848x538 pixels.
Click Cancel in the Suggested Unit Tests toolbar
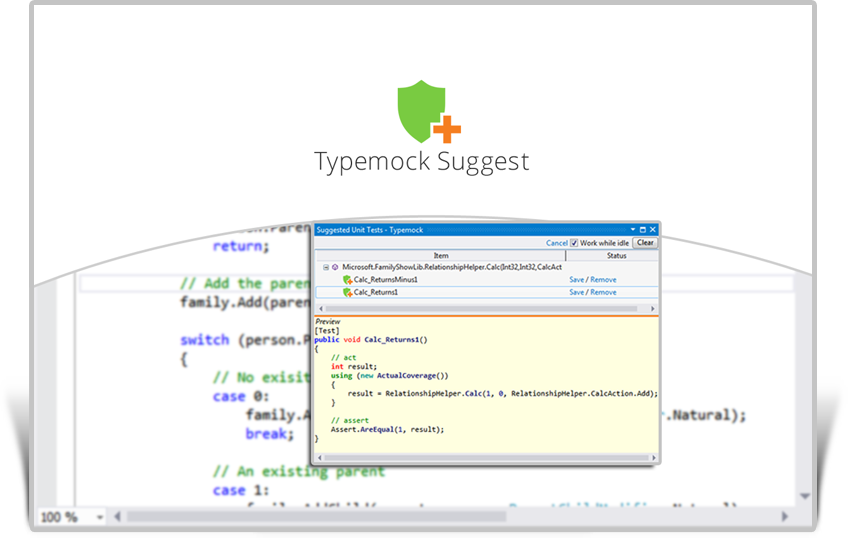point(556,243)
